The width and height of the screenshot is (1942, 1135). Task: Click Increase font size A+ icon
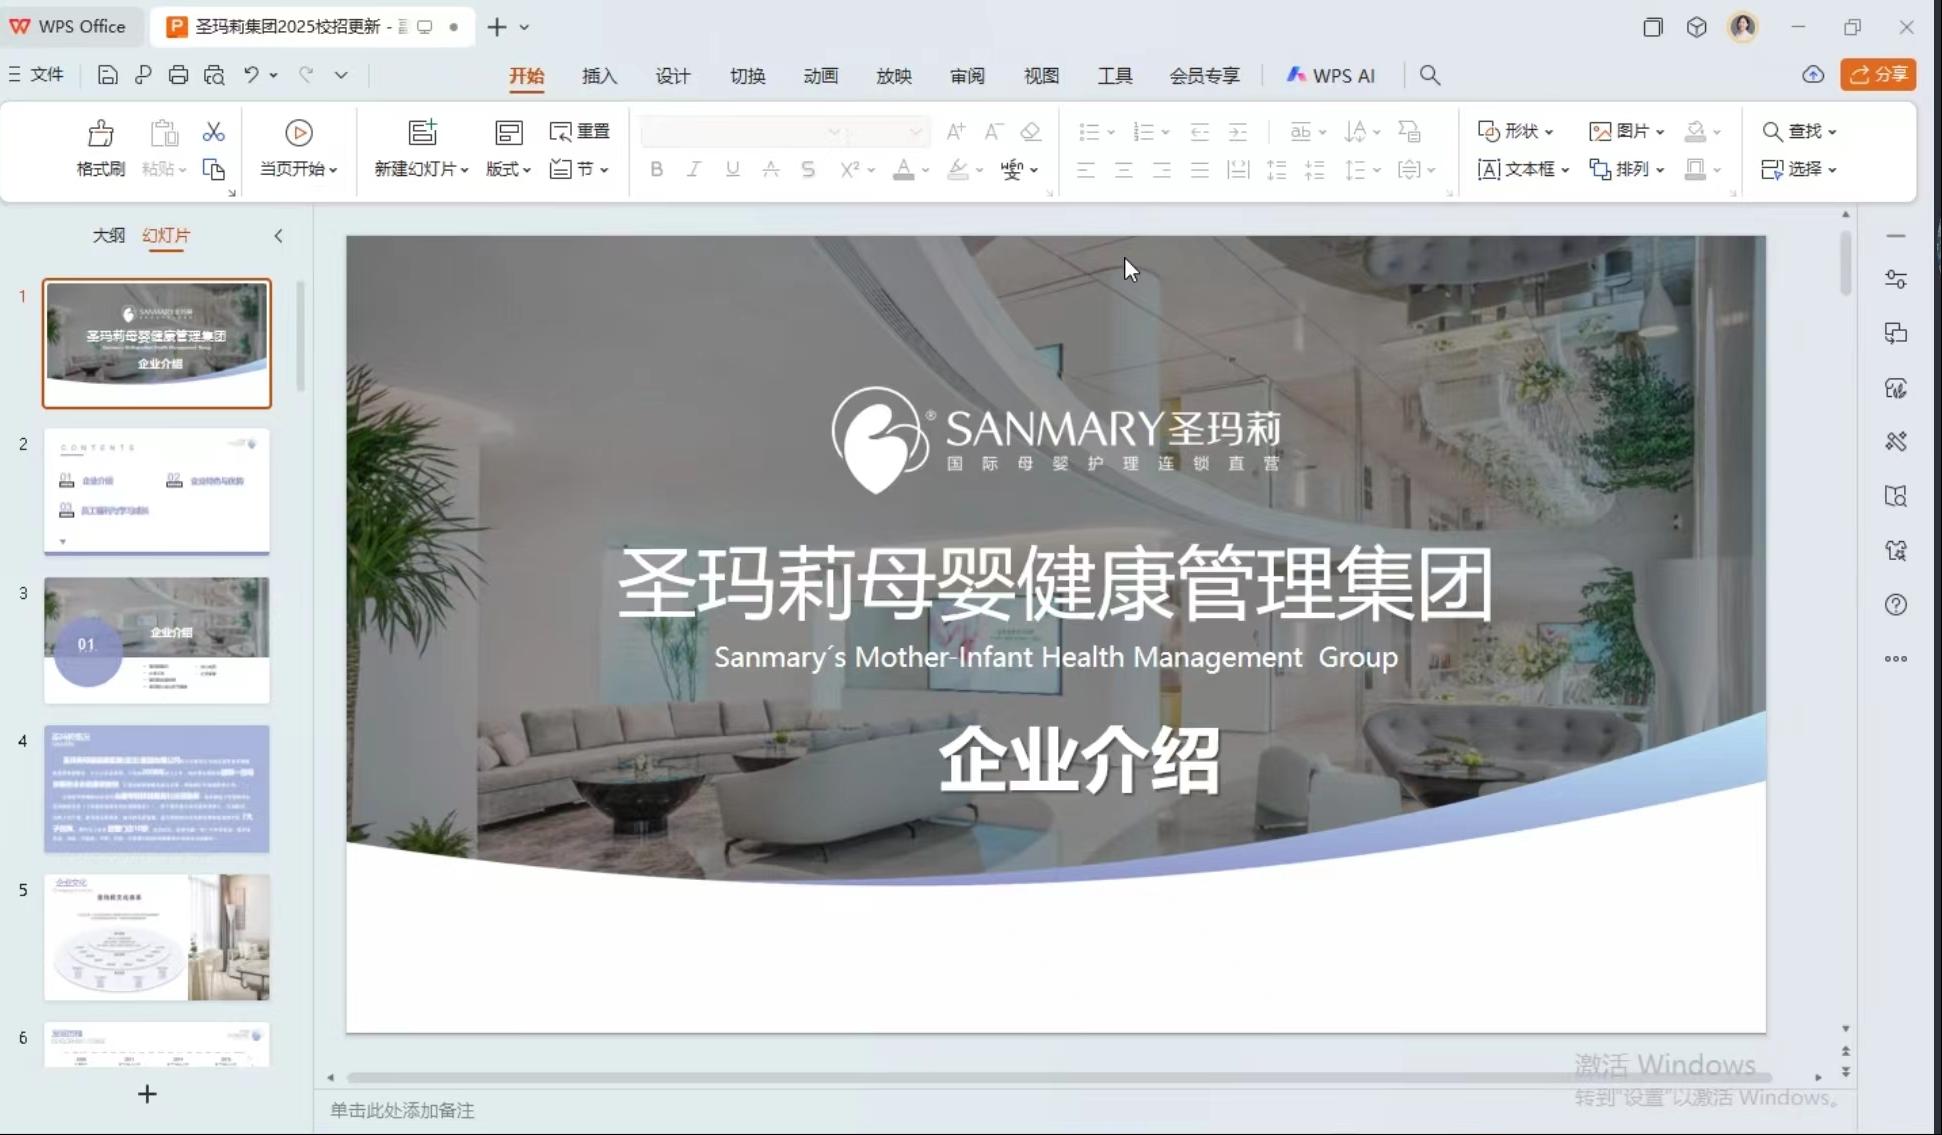(x=956, y=131)
